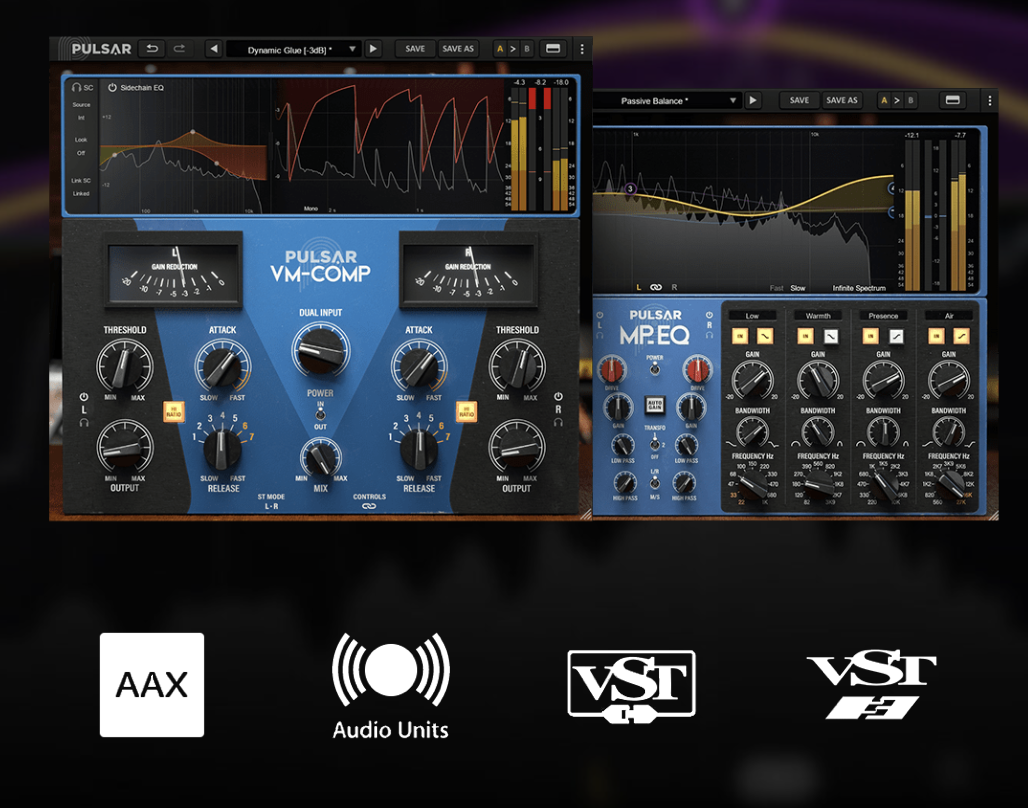Screen dimensions: 1028x808
Task: Select the L channel in MP-EQ display
Action: 639,288
